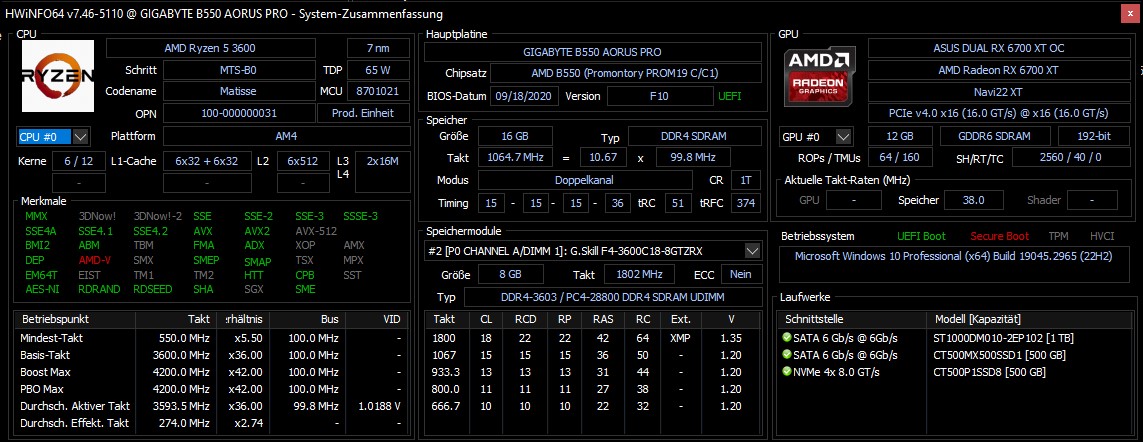Click the Secure Boot label
This screenshot has height=442, width=1143.
click(999, 236)
